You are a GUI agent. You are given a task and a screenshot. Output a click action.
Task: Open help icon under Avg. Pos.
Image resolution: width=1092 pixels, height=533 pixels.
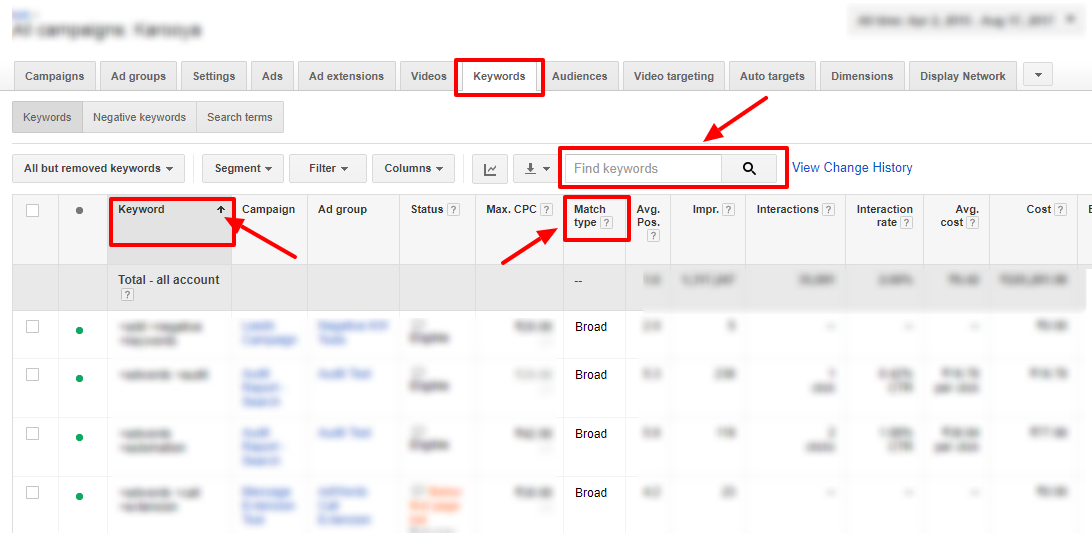click(653, 236)
